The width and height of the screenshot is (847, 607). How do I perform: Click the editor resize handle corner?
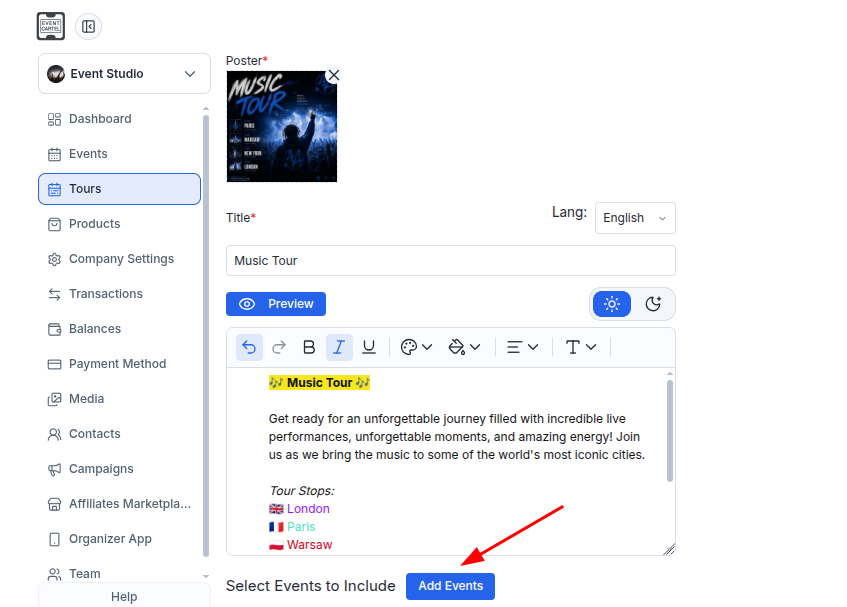[x=669, y=549]
